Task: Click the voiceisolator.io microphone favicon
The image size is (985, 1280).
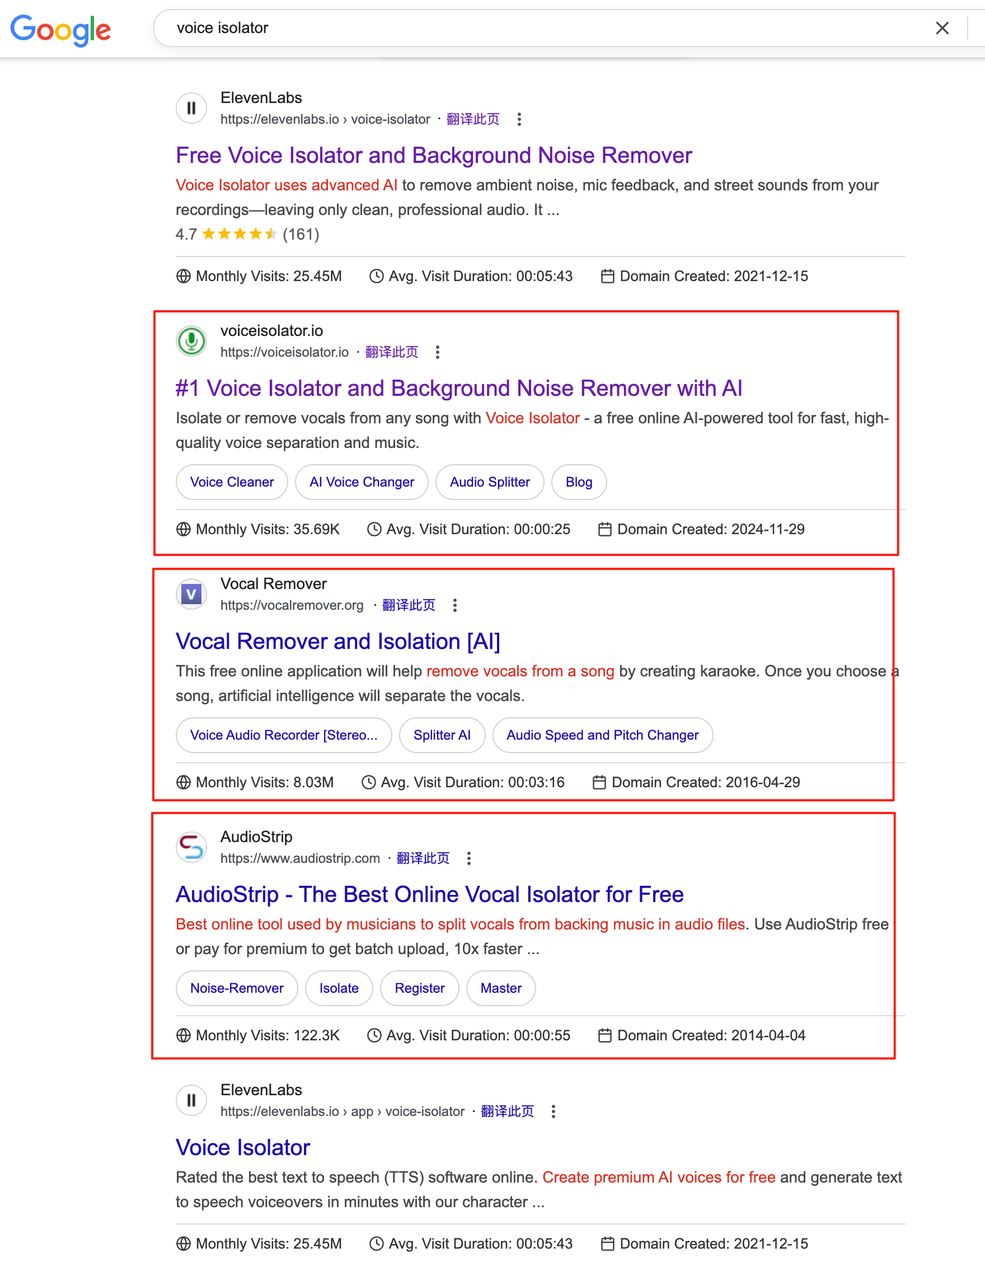Action: point(191,341)
